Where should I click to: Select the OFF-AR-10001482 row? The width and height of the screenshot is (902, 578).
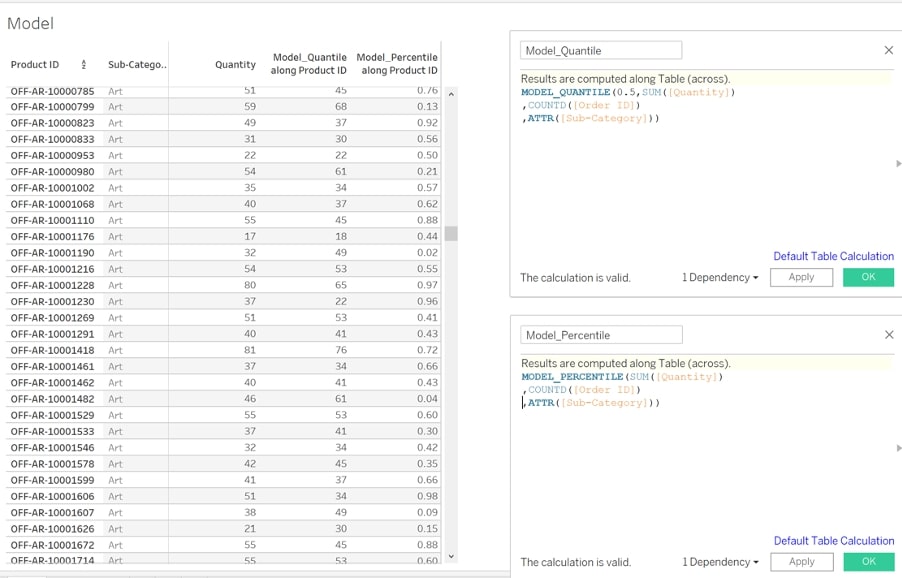[223, 399]
